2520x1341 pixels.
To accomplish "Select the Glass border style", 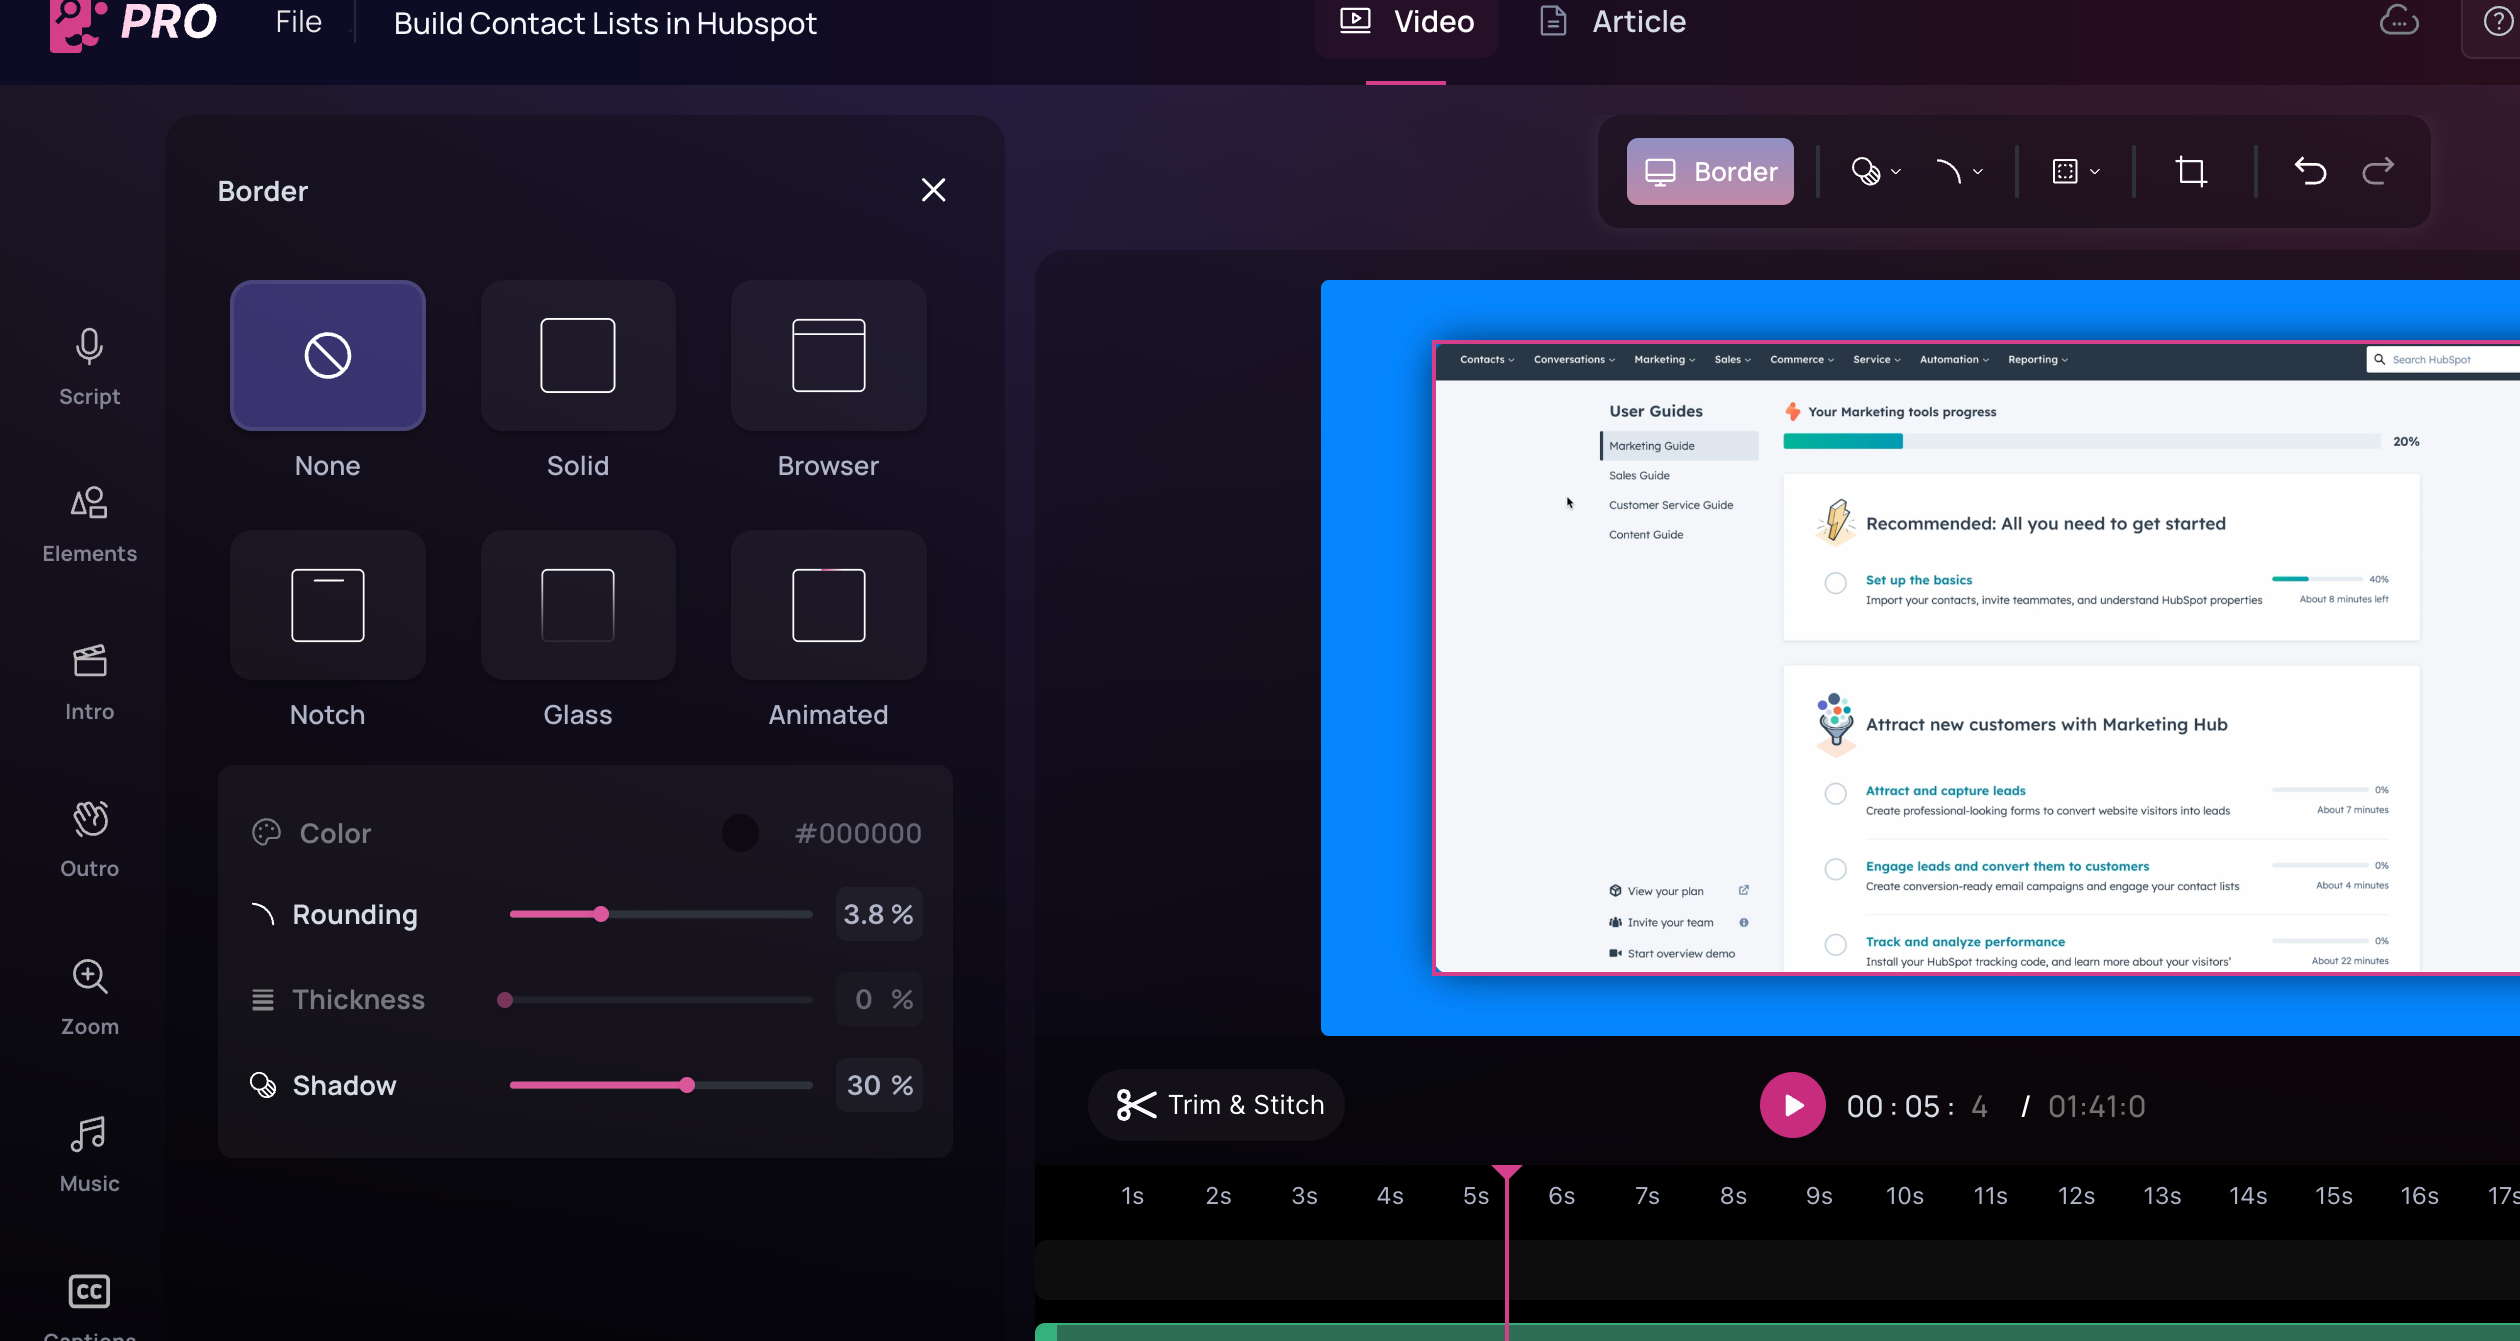I will [577, 605].
